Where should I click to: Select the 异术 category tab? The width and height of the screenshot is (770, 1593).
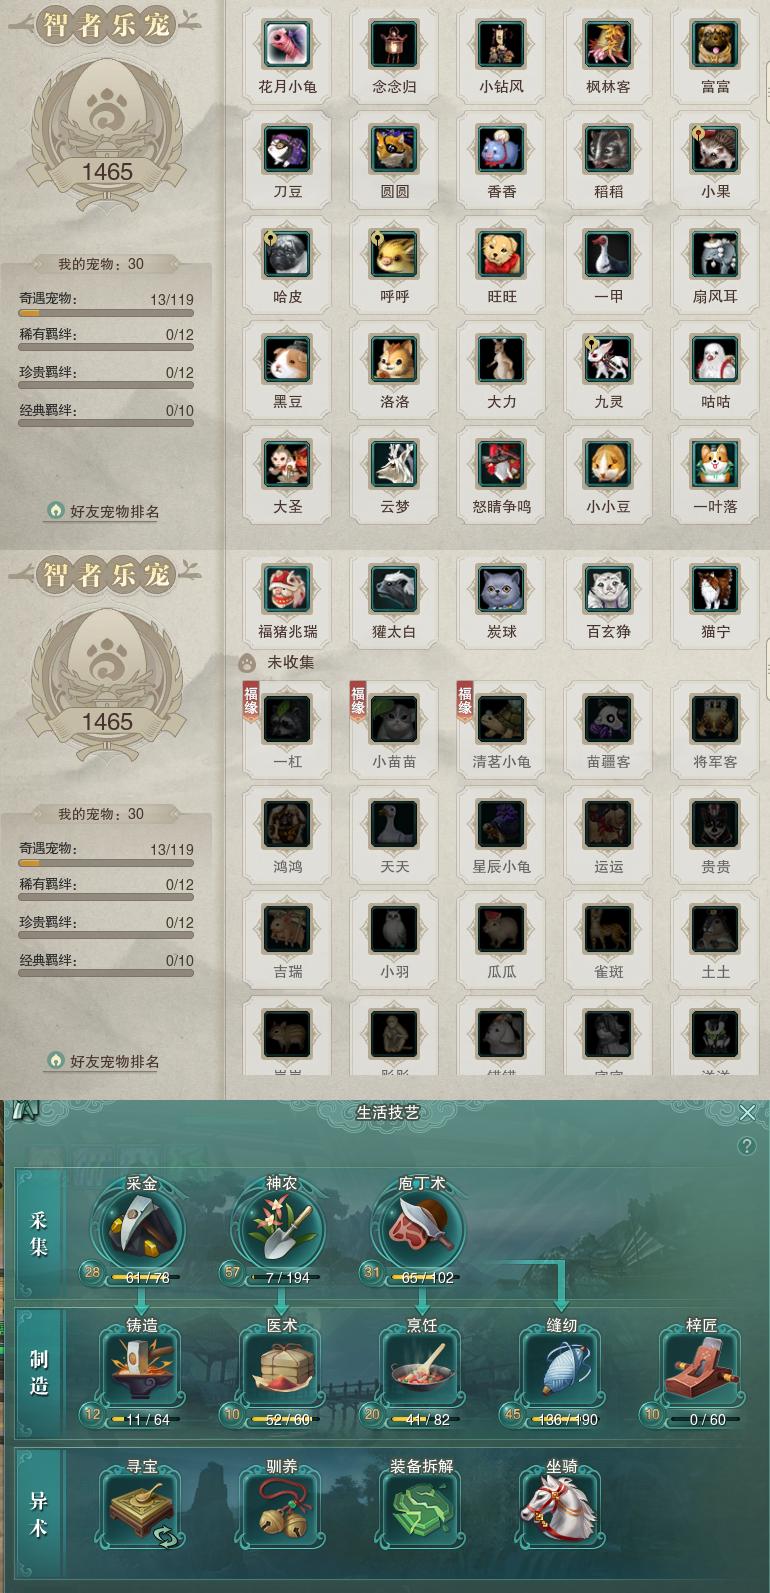coord(38,1514)
